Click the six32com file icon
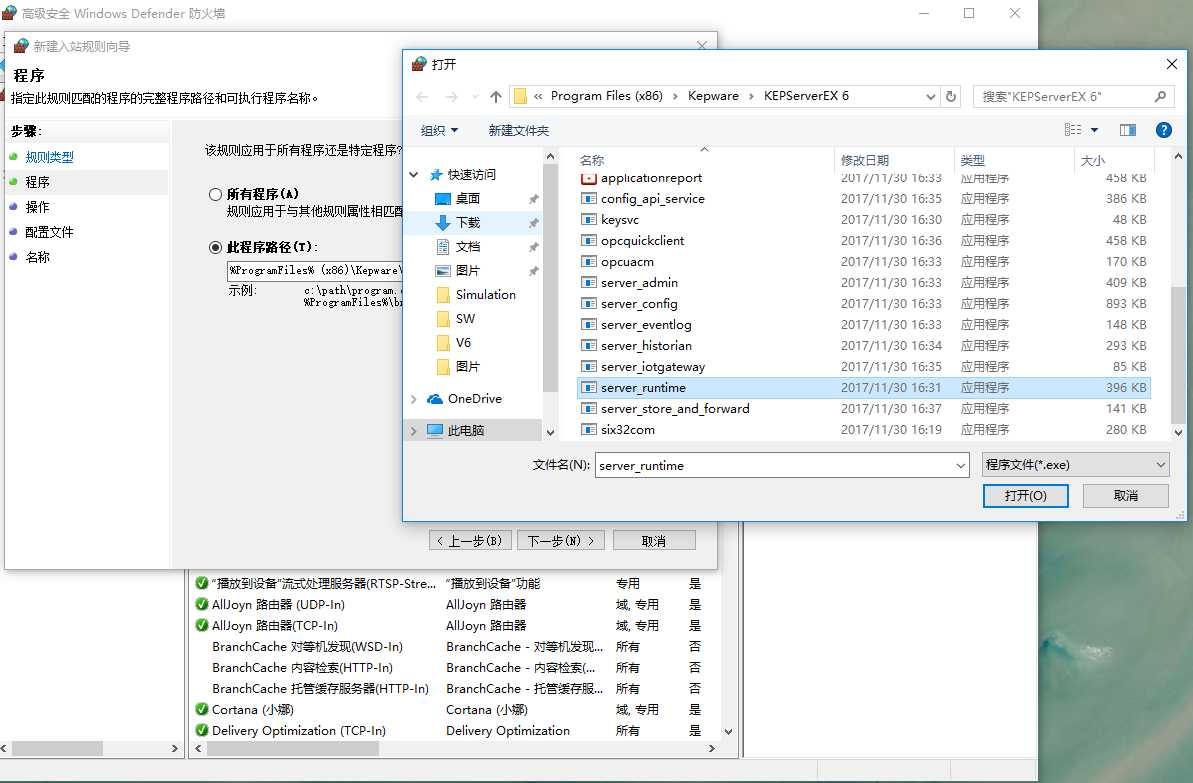Screen dimensions: 1193x783 (x=588, y=430)
